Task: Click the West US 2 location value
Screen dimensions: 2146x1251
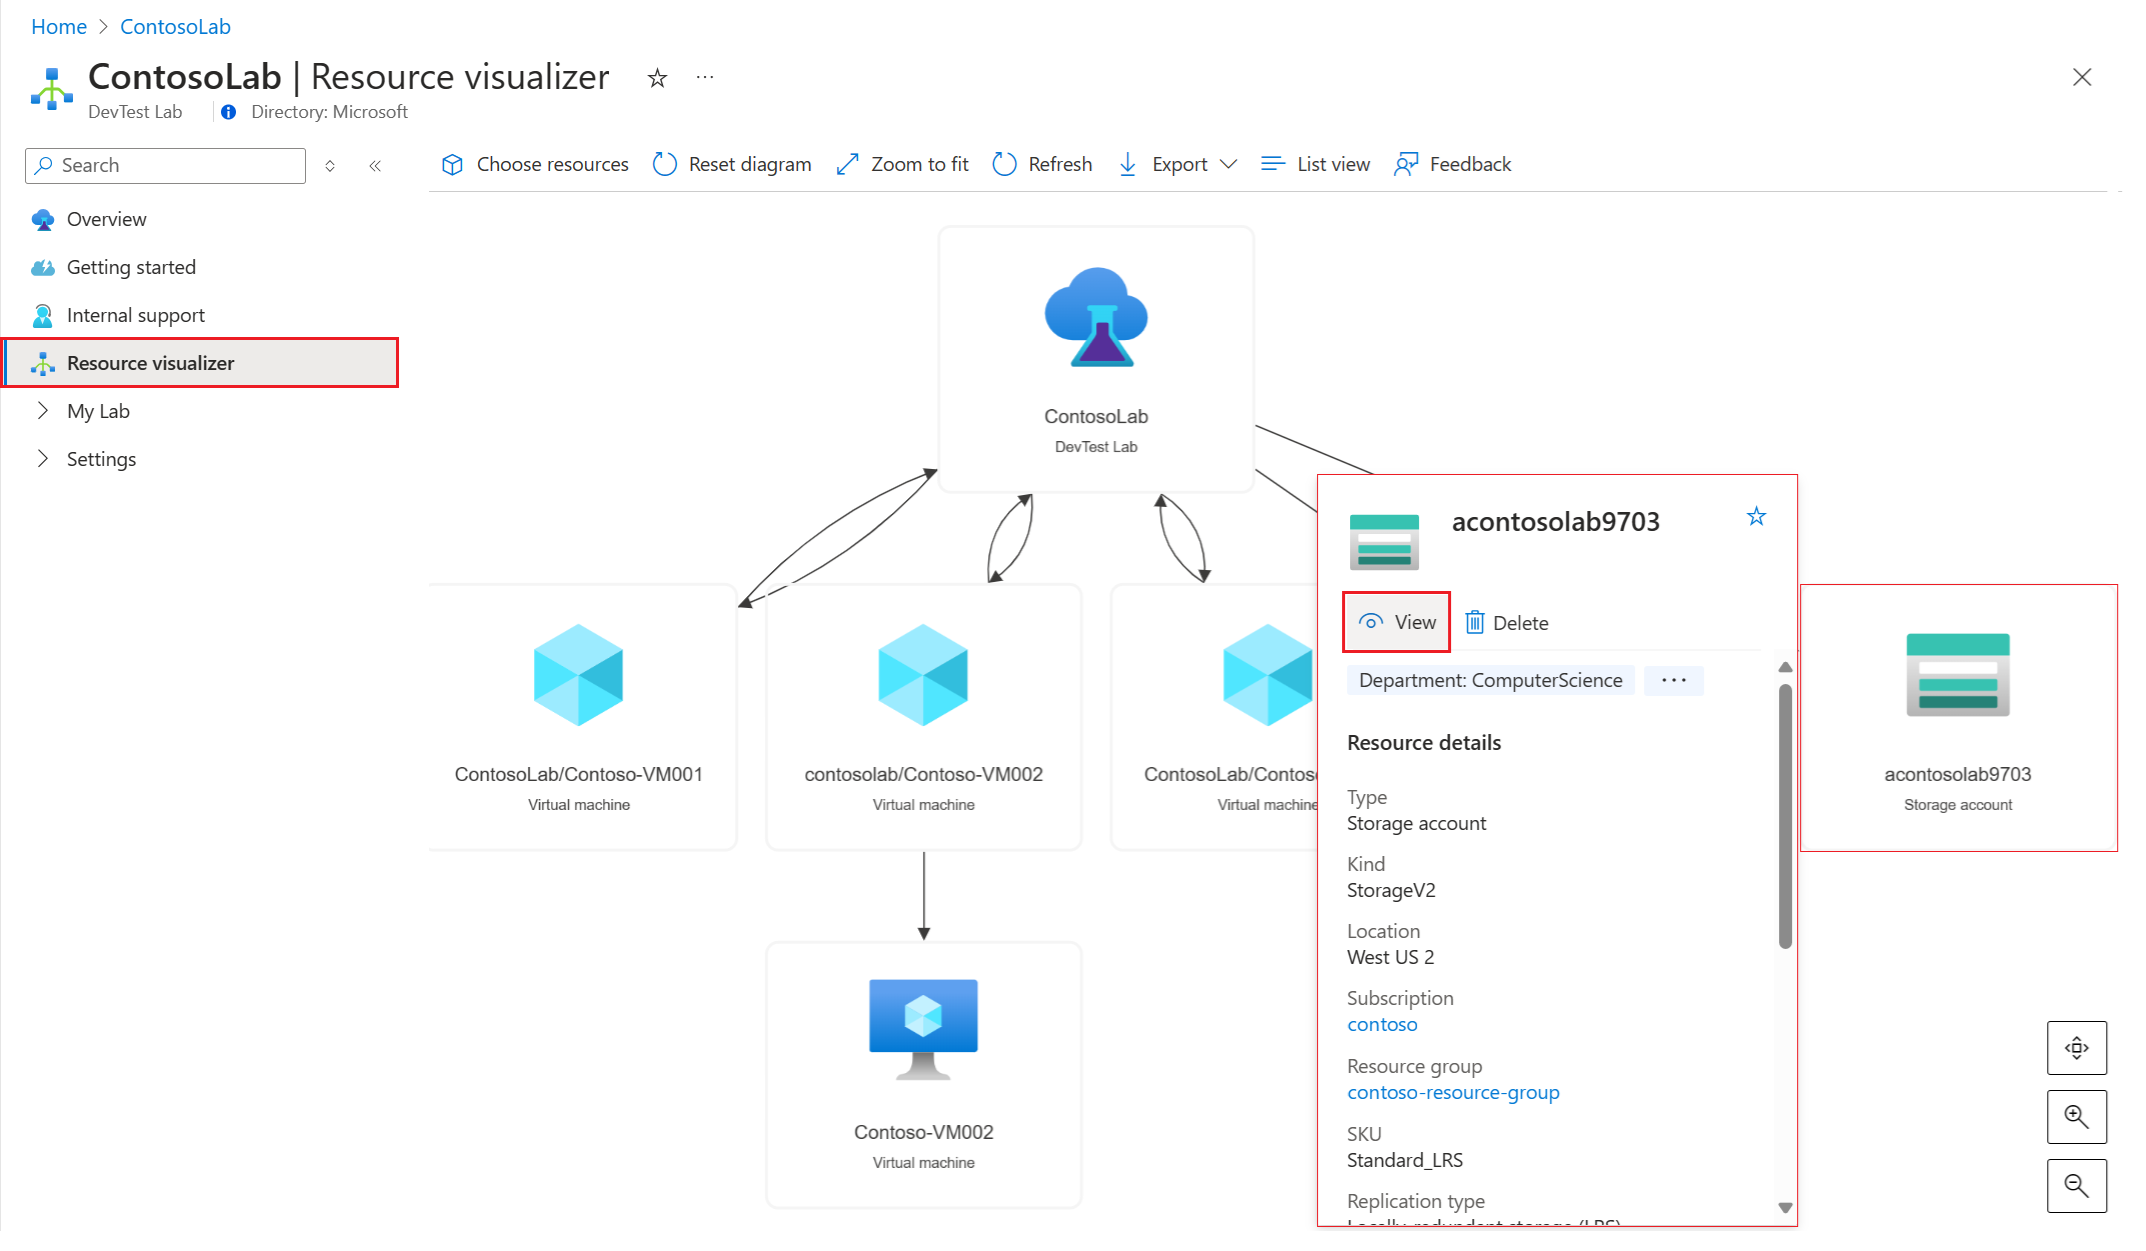Action: [1390, 958]
